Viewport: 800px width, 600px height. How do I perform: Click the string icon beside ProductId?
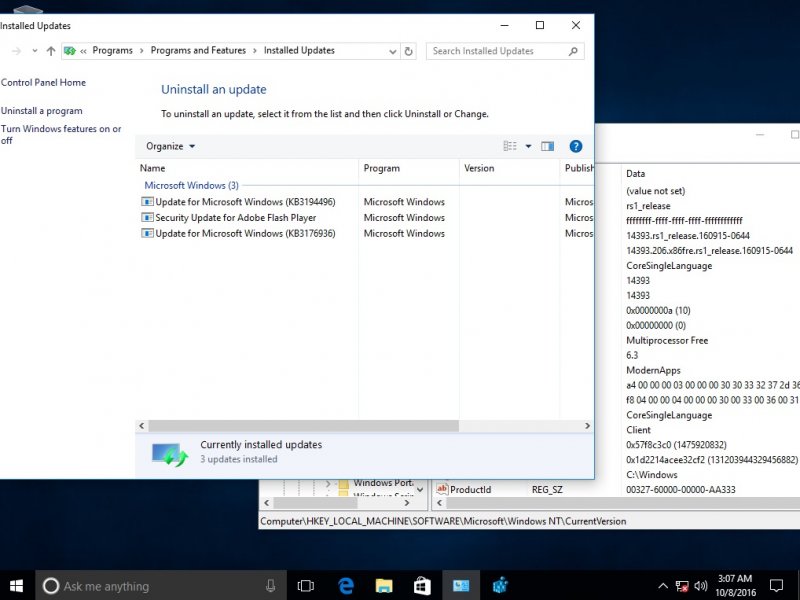(x=442, y=489)
